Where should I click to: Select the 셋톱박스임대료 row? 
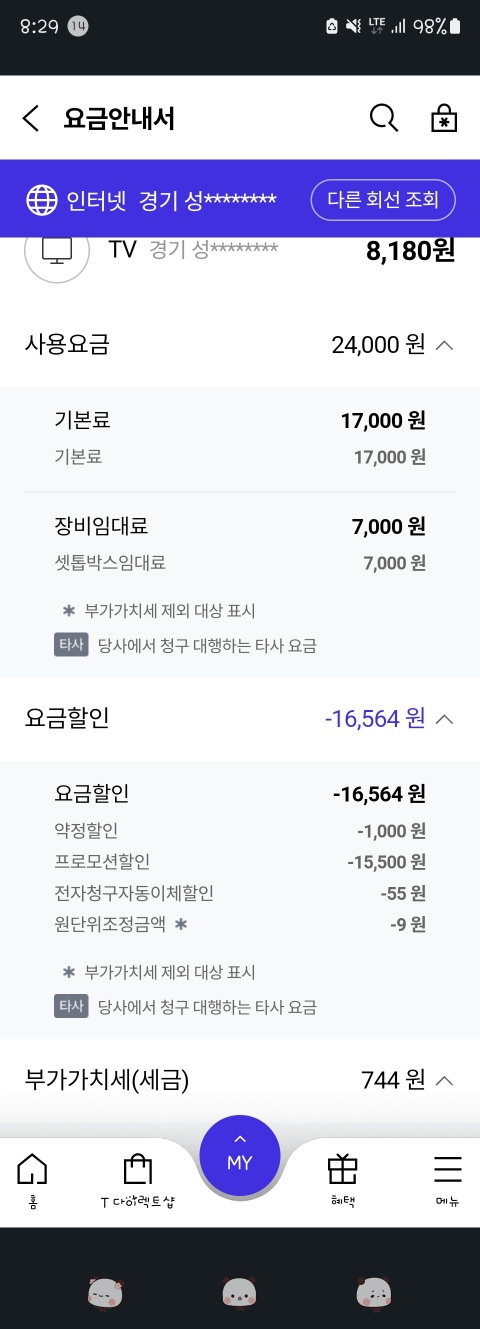click(x=240, y=563)
